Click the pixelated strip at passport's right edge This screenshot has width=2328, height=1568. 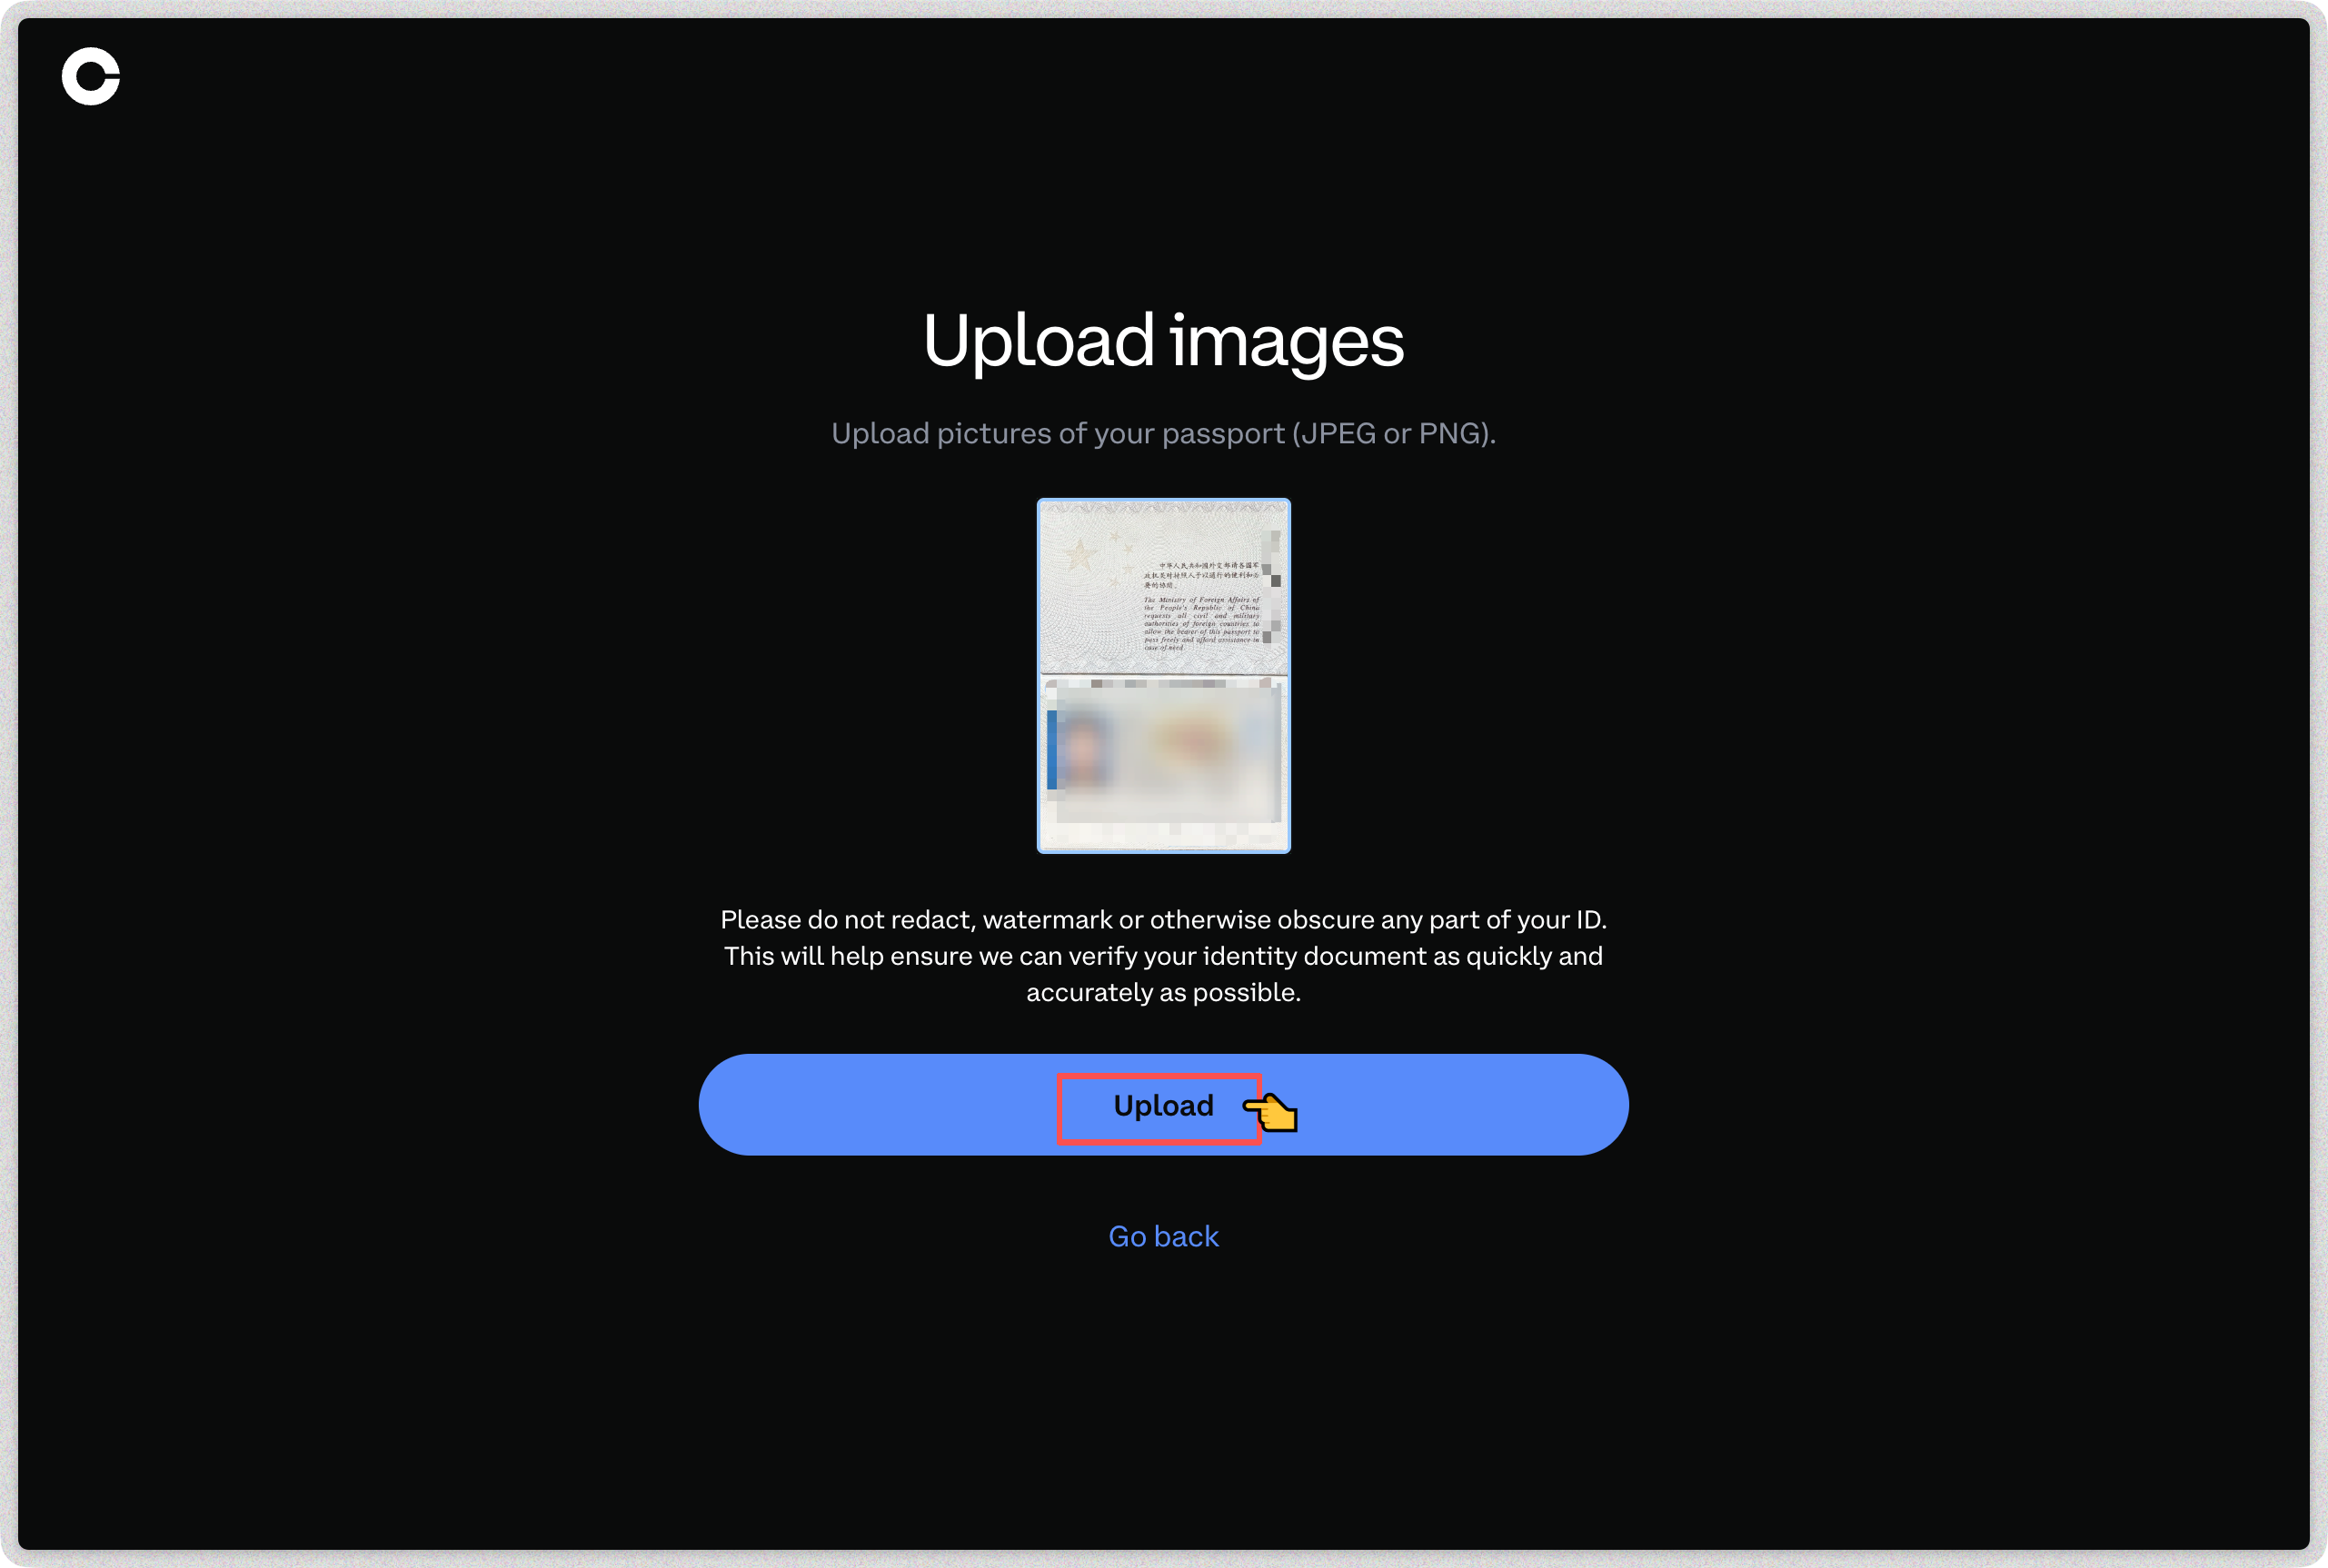tap(1272, 590)
